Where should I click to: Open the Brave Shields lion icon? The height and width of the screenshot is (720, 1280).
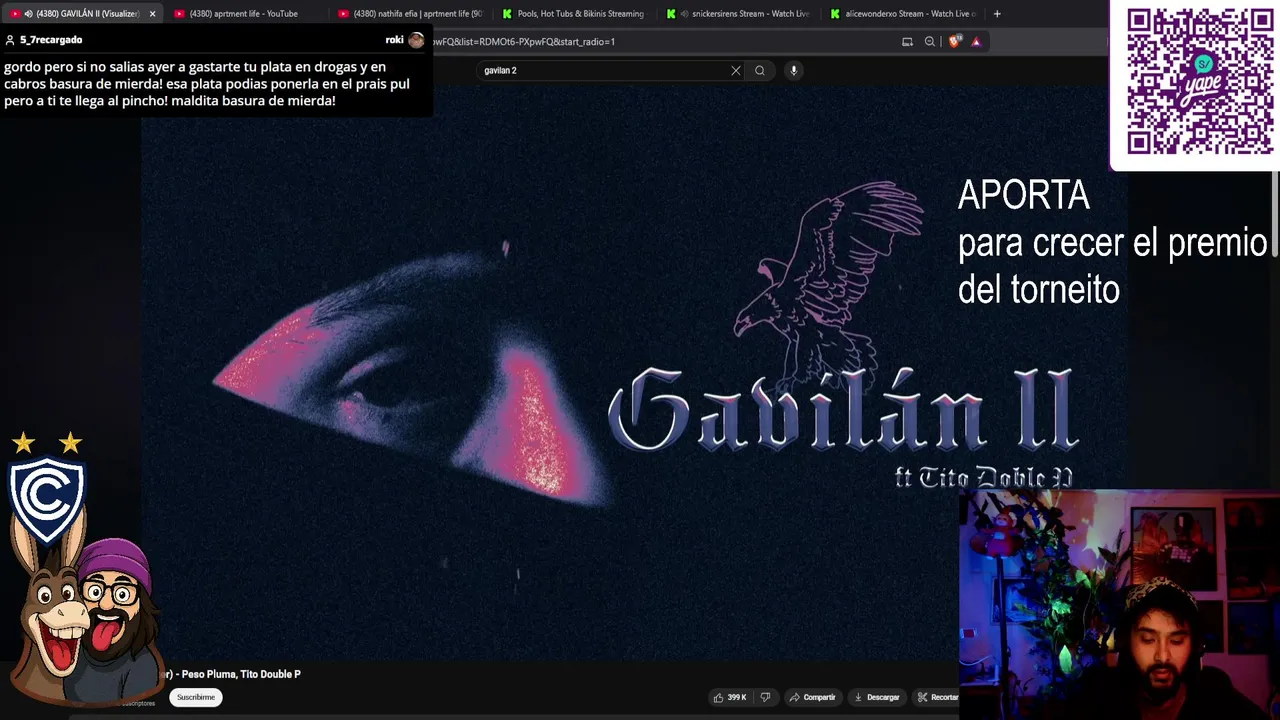[x=954, y=42]
